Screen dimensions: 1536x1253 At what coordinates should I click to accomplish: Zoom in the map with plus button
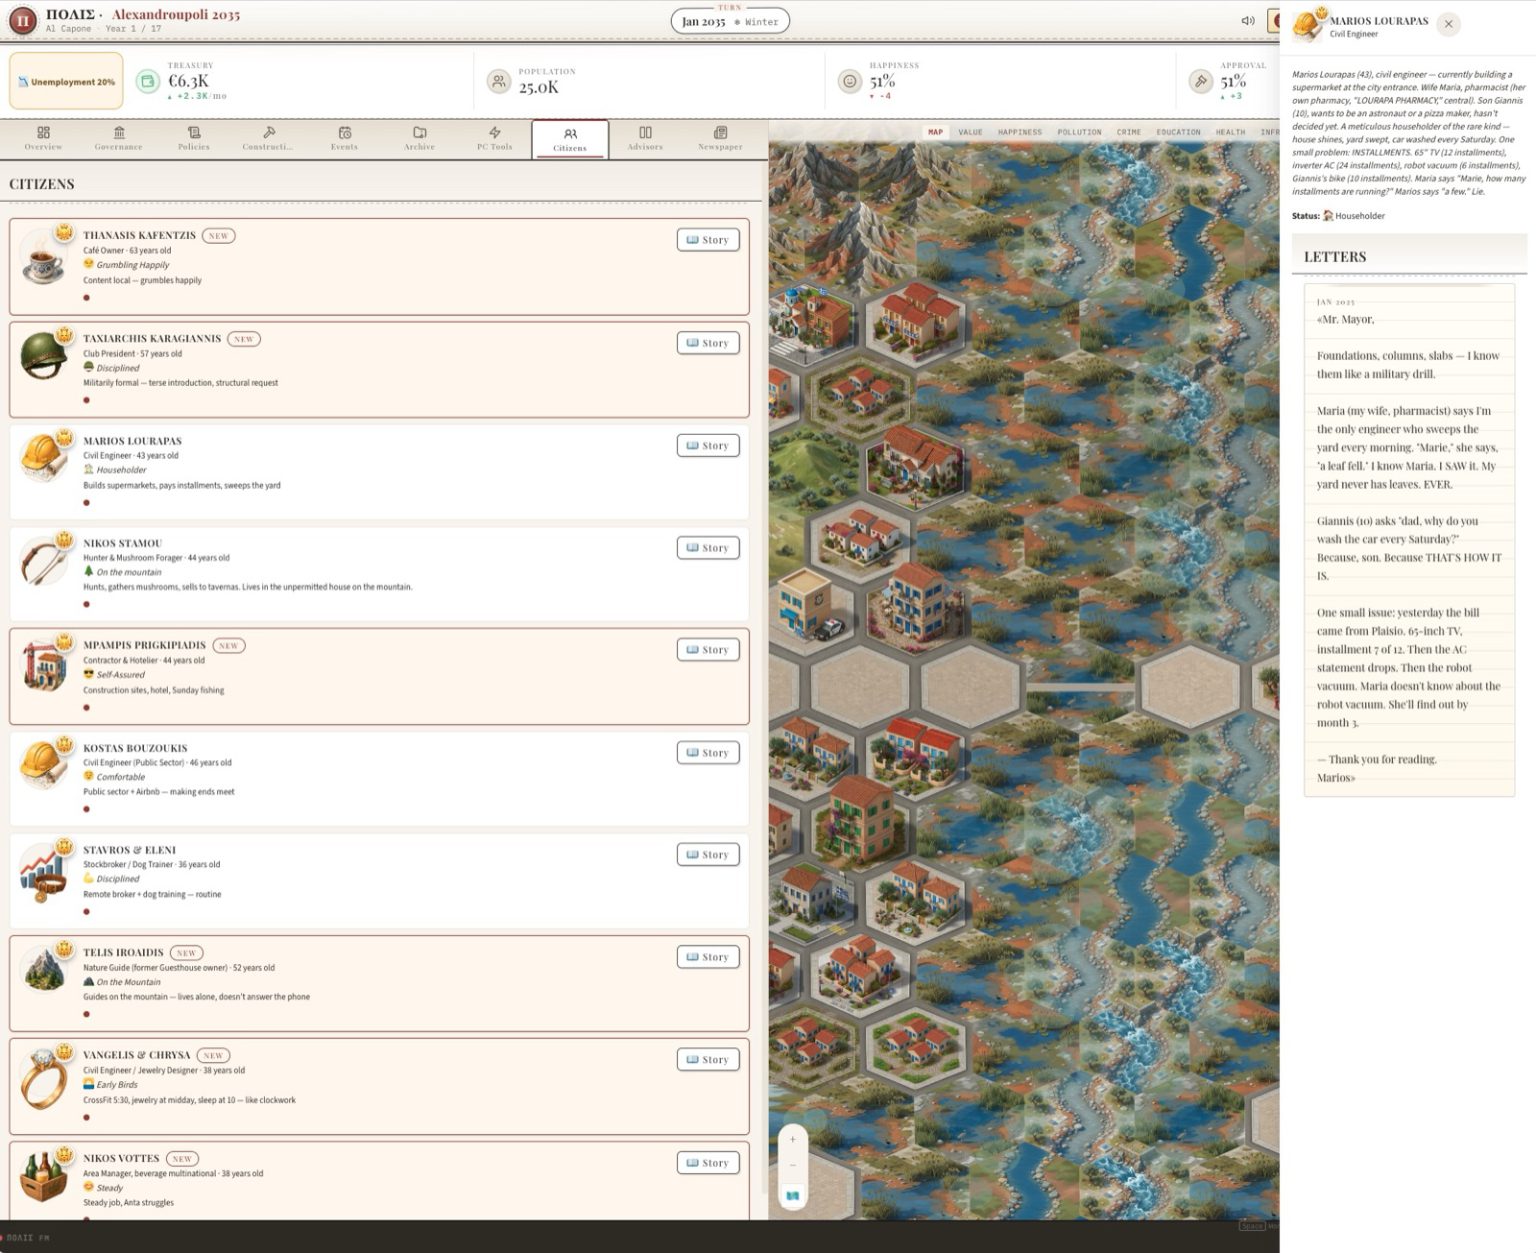pos(793,1139)
